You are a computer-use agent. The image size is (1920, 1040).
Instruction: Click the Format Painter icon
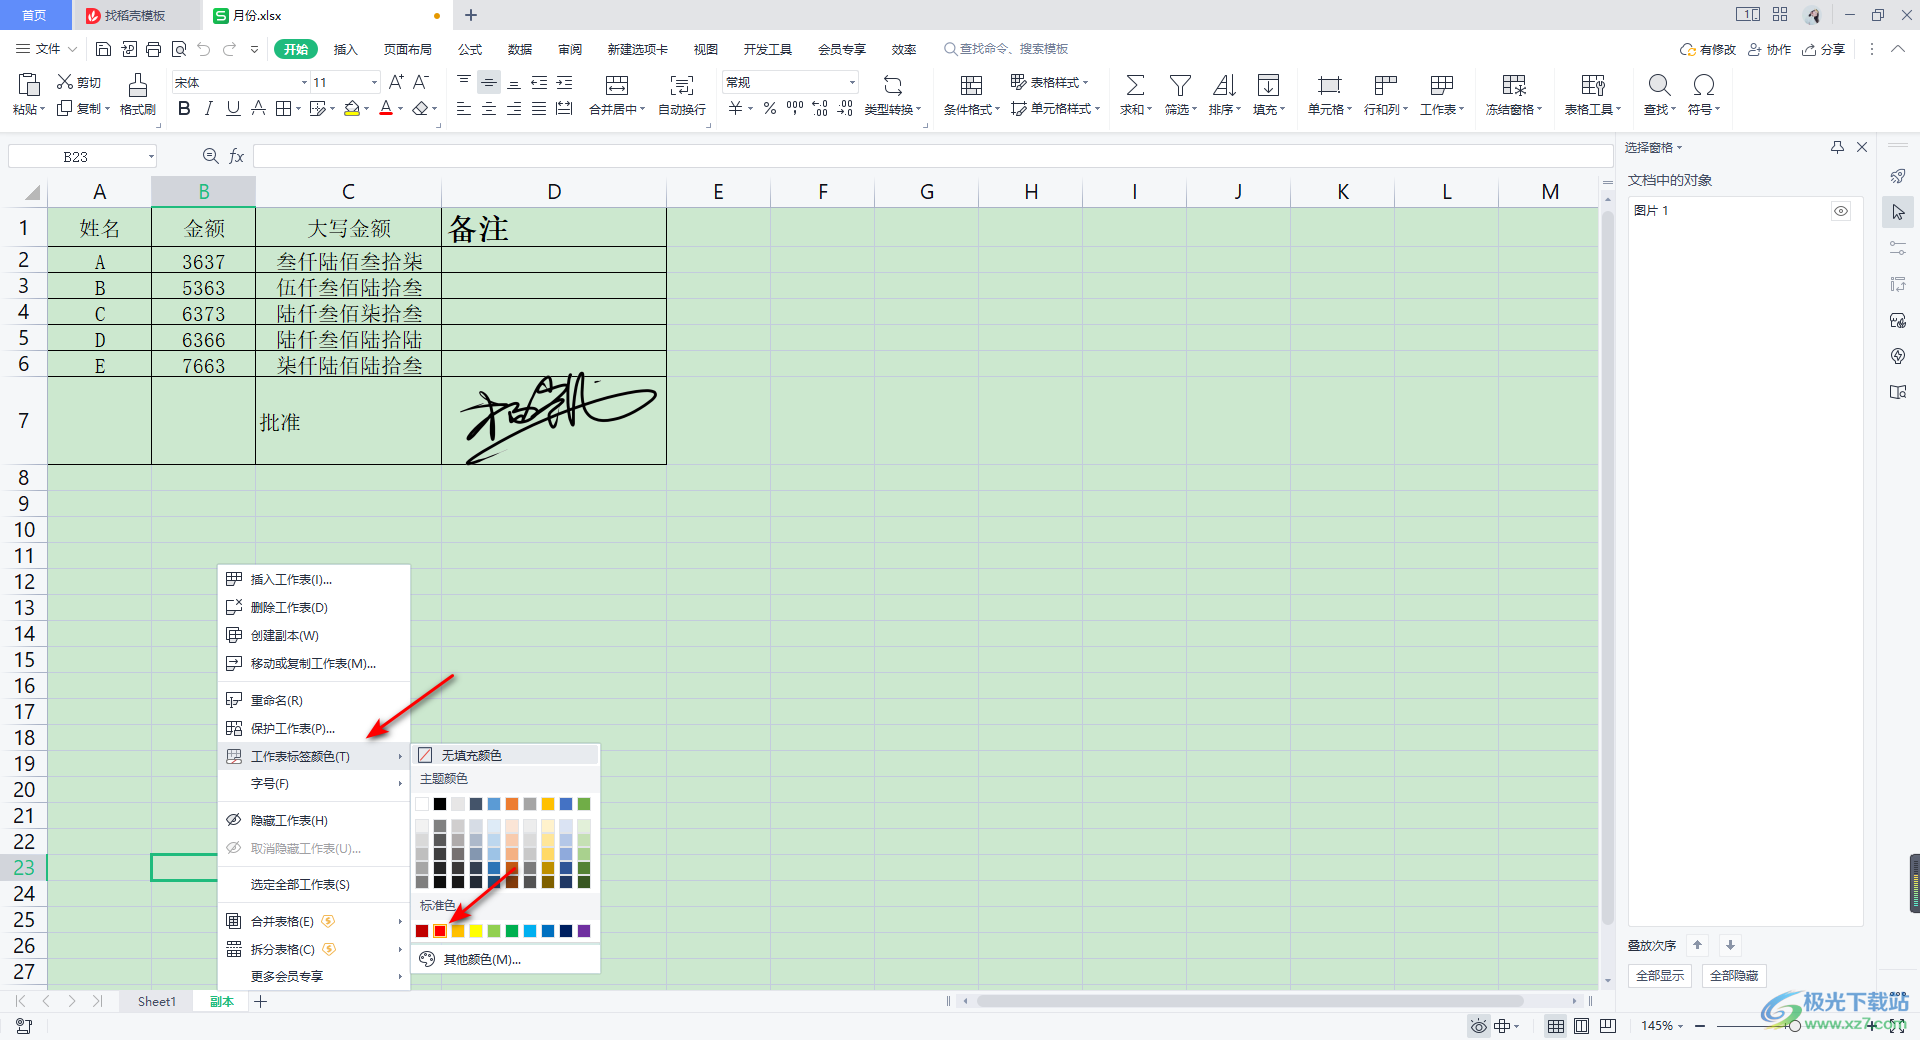pyautogui.click(x=138, y=84)
